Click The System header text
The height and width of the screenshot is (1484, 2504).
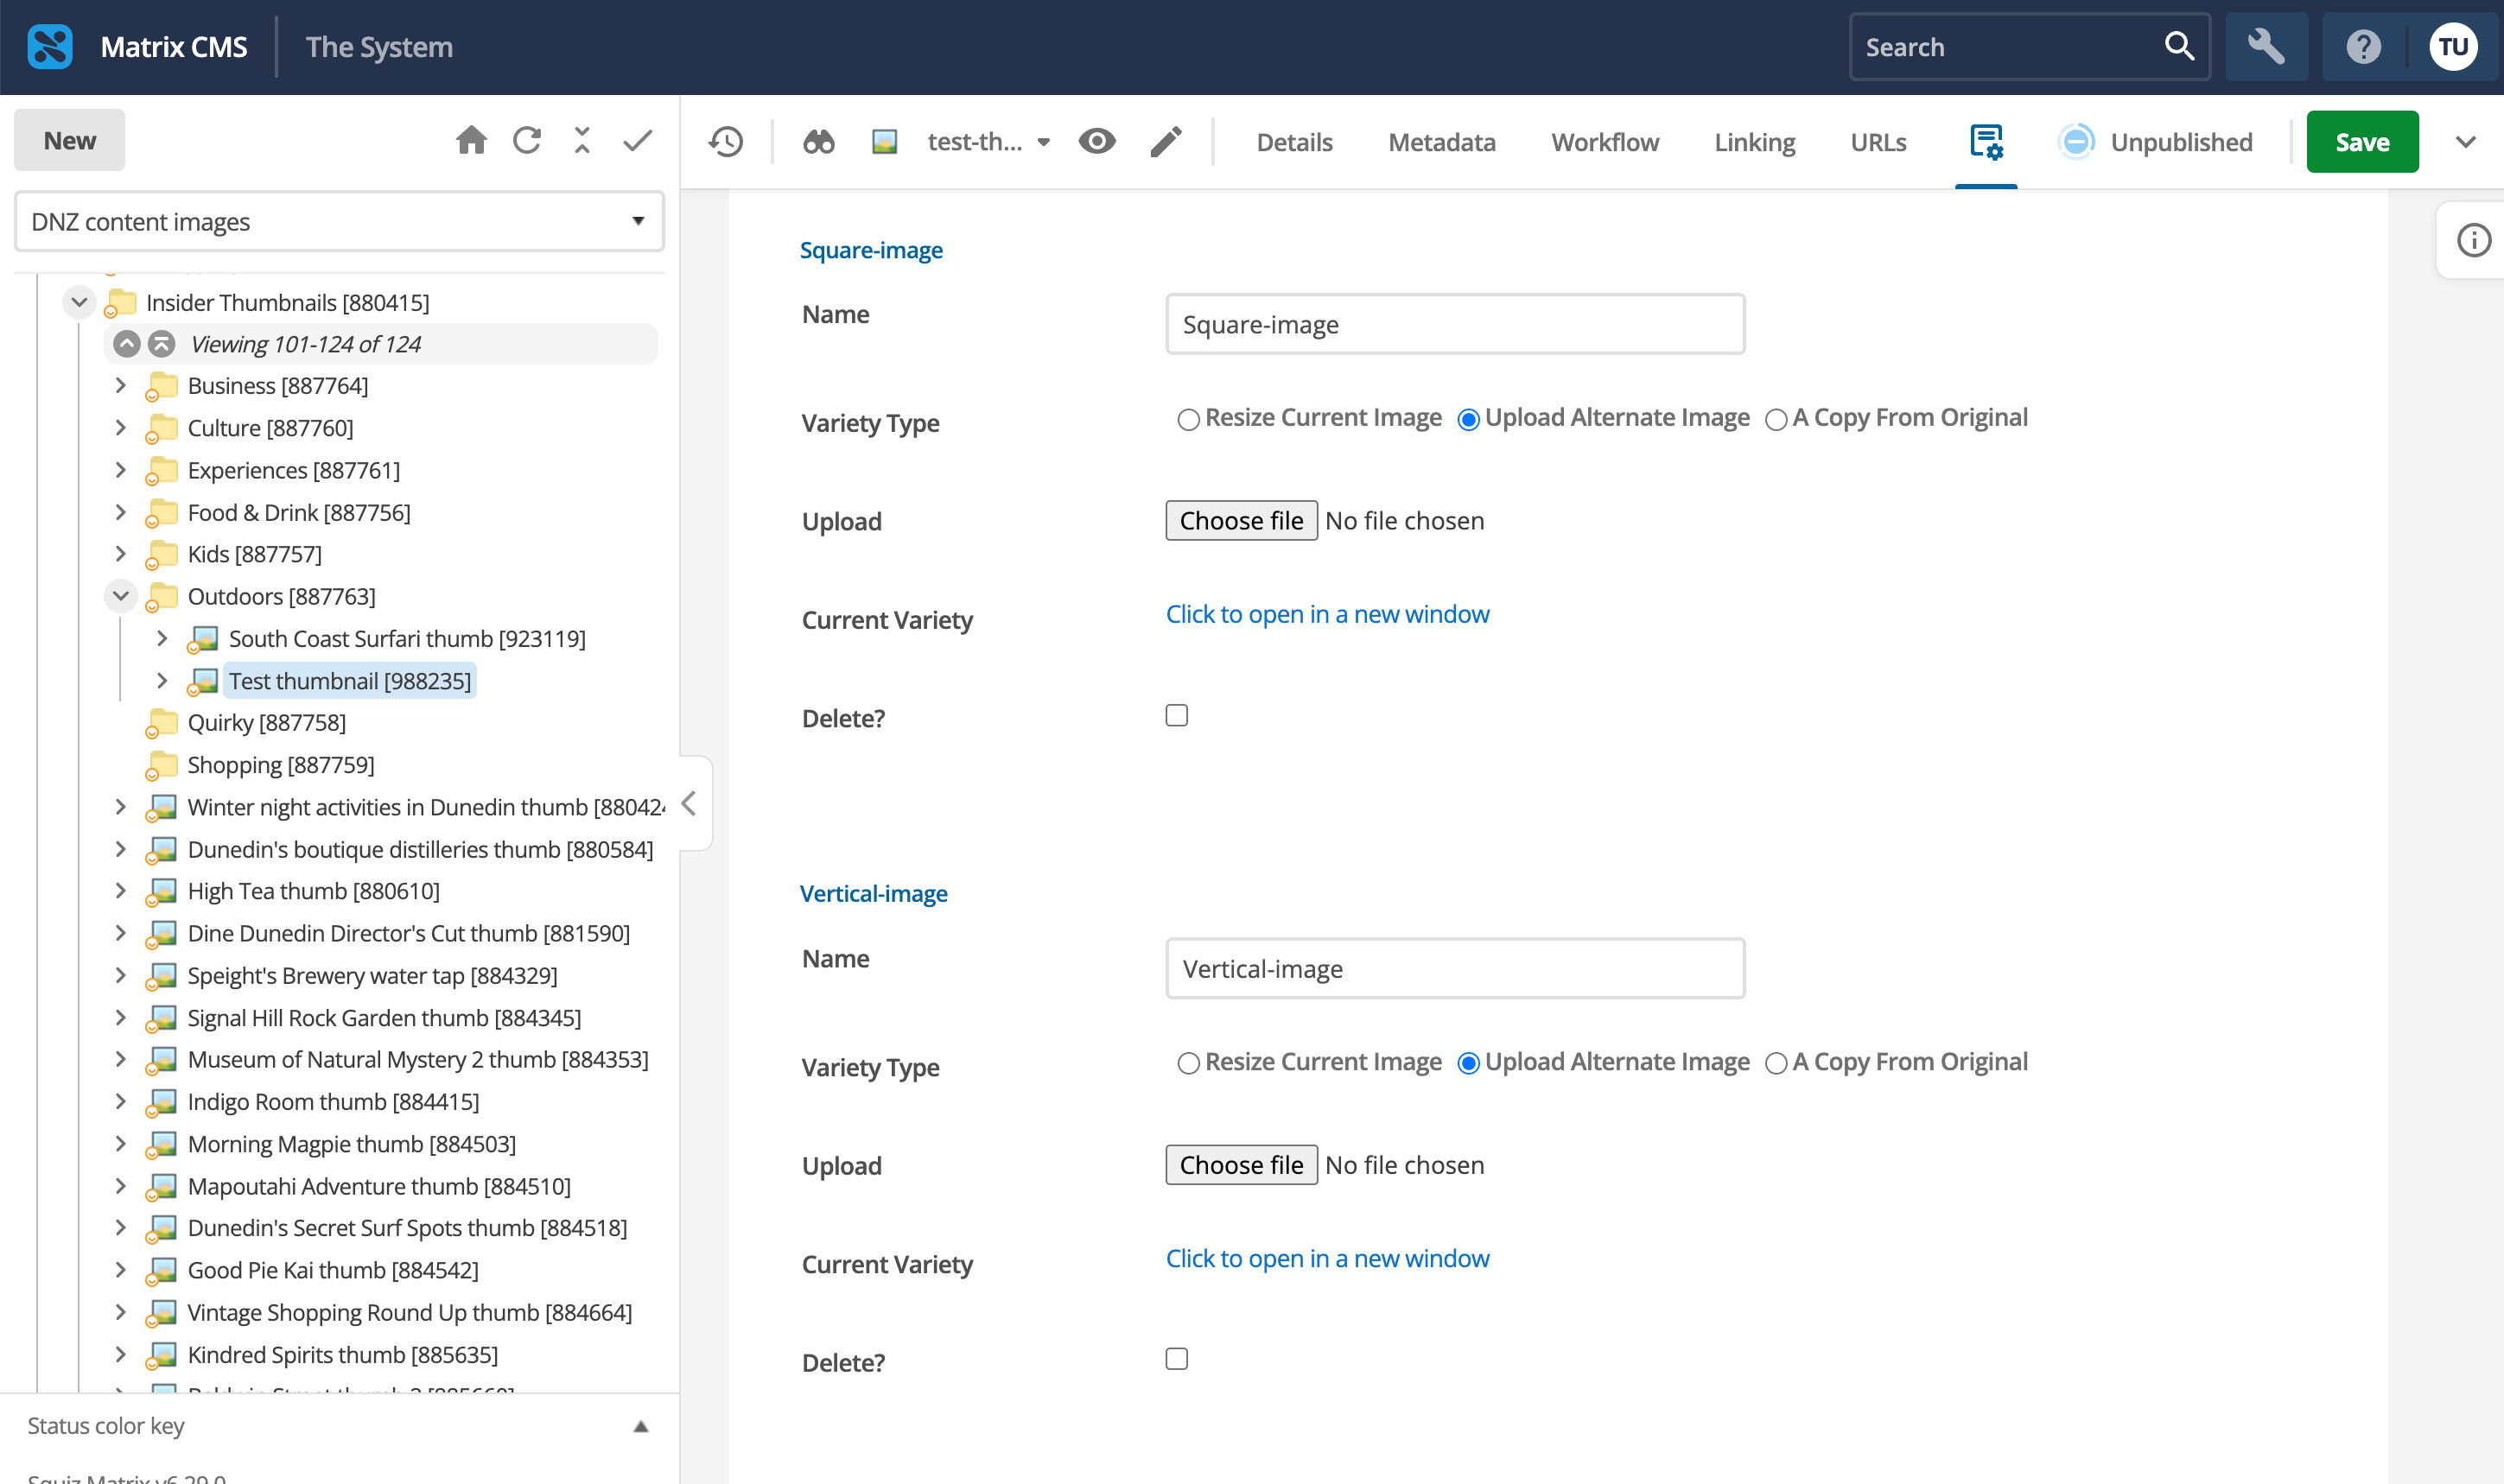379,47
